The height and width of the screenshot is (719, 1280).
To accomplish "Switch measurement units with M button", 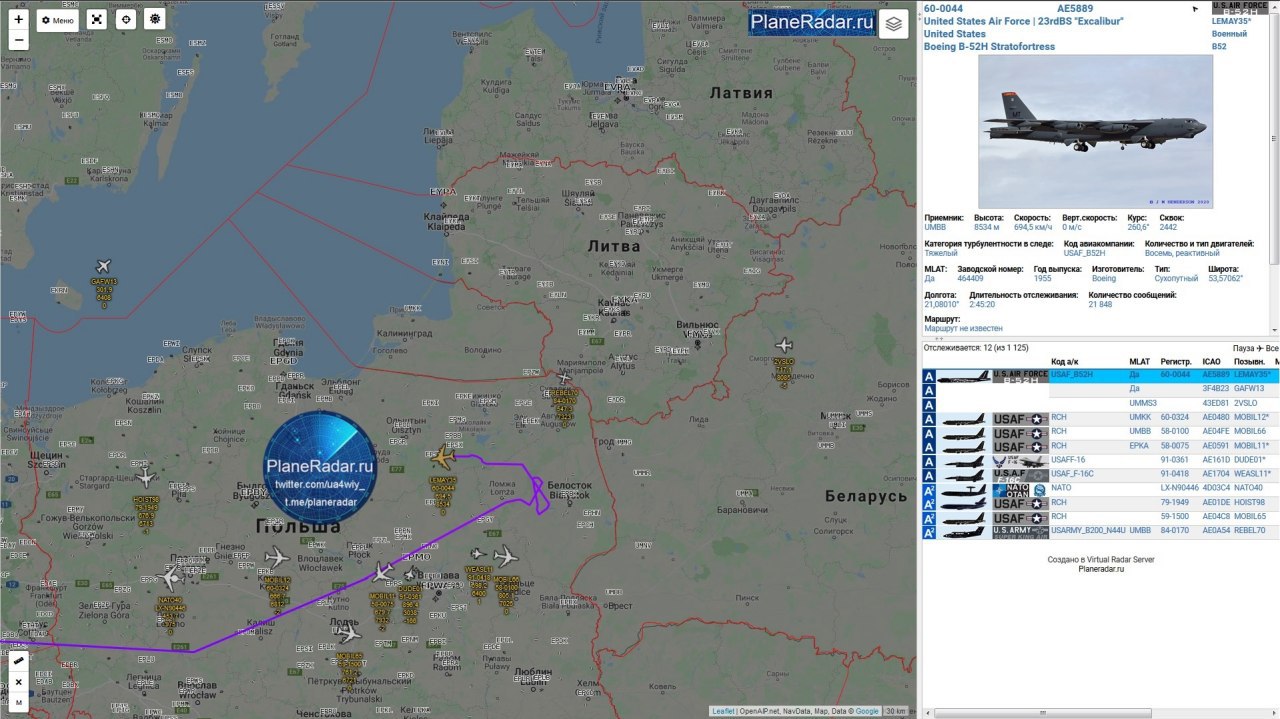I will tap(18, 703).
